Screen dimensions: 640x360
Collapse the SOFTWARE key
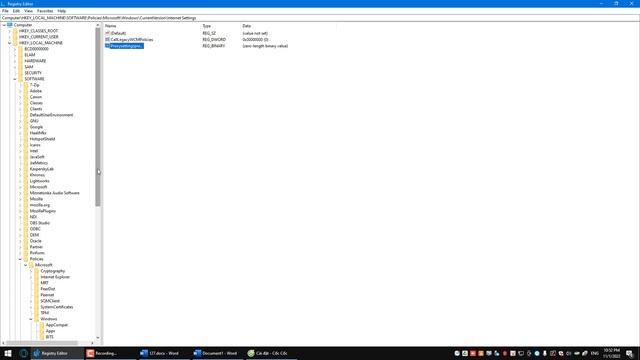[x=15, y=79]
